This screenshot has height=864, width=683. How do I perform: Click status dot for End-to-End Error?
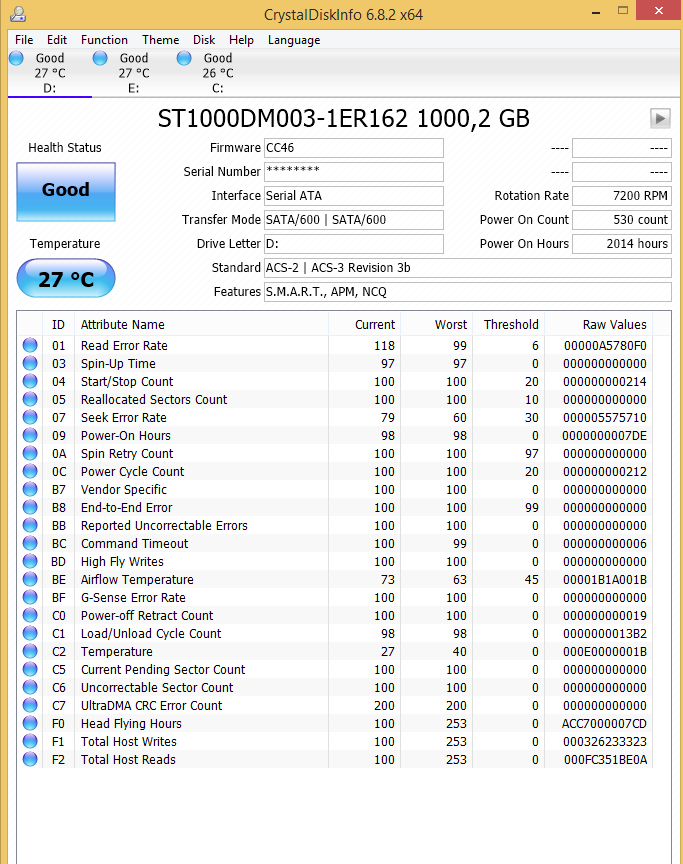[x=30, y=507]
